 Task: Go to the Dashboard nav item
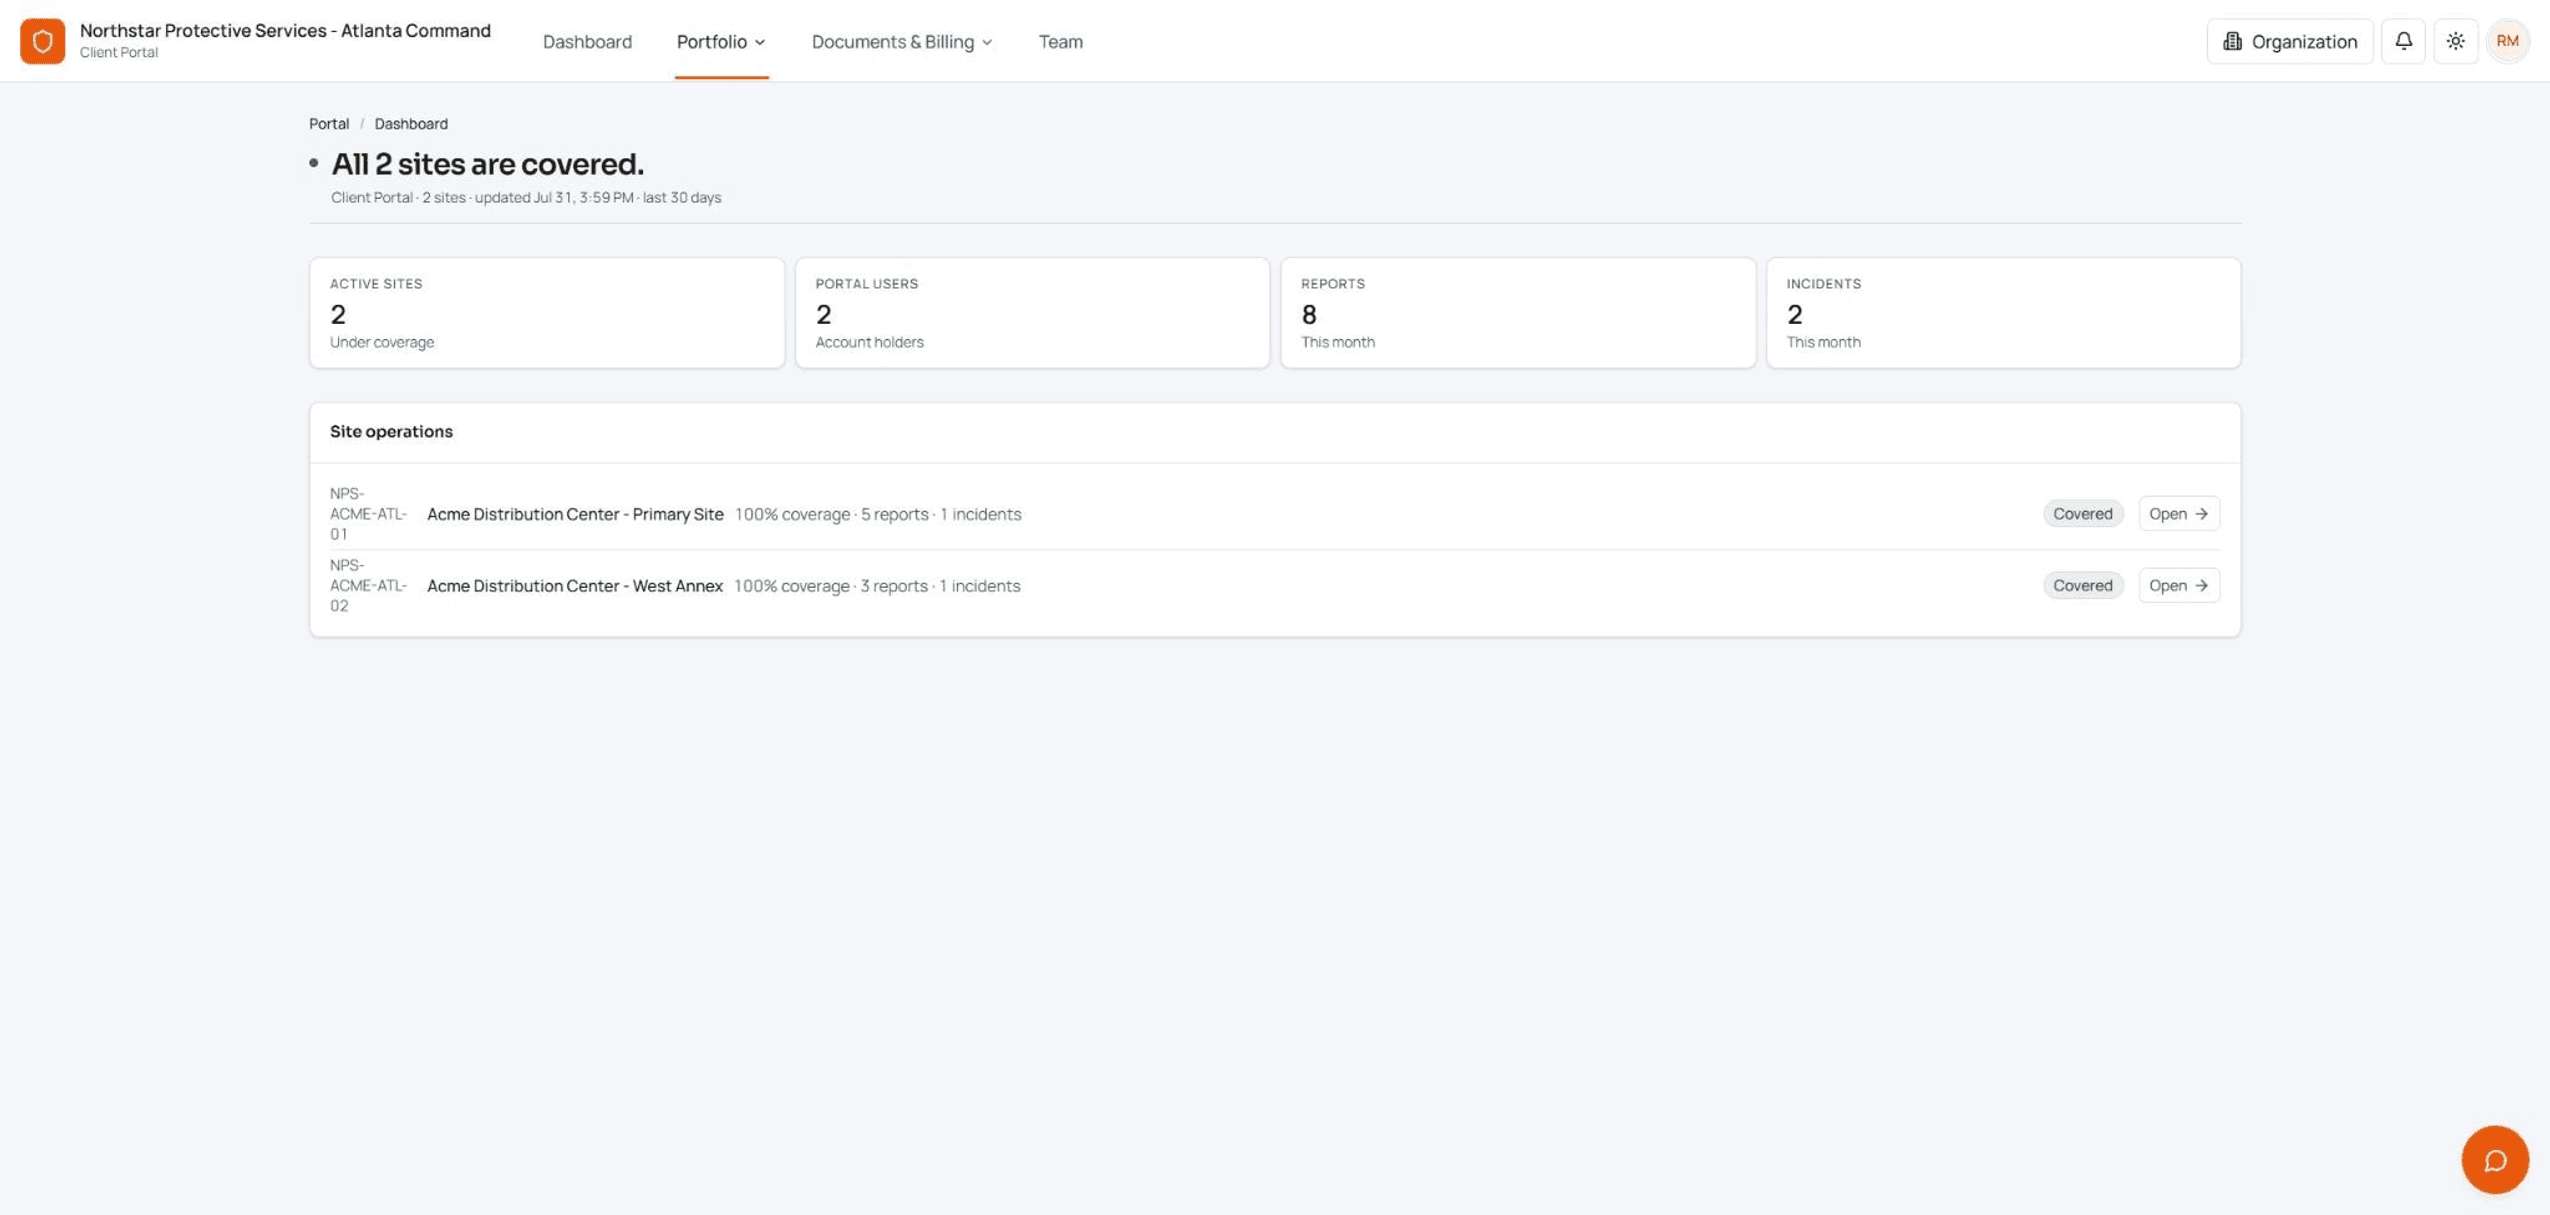coord(587,41)
